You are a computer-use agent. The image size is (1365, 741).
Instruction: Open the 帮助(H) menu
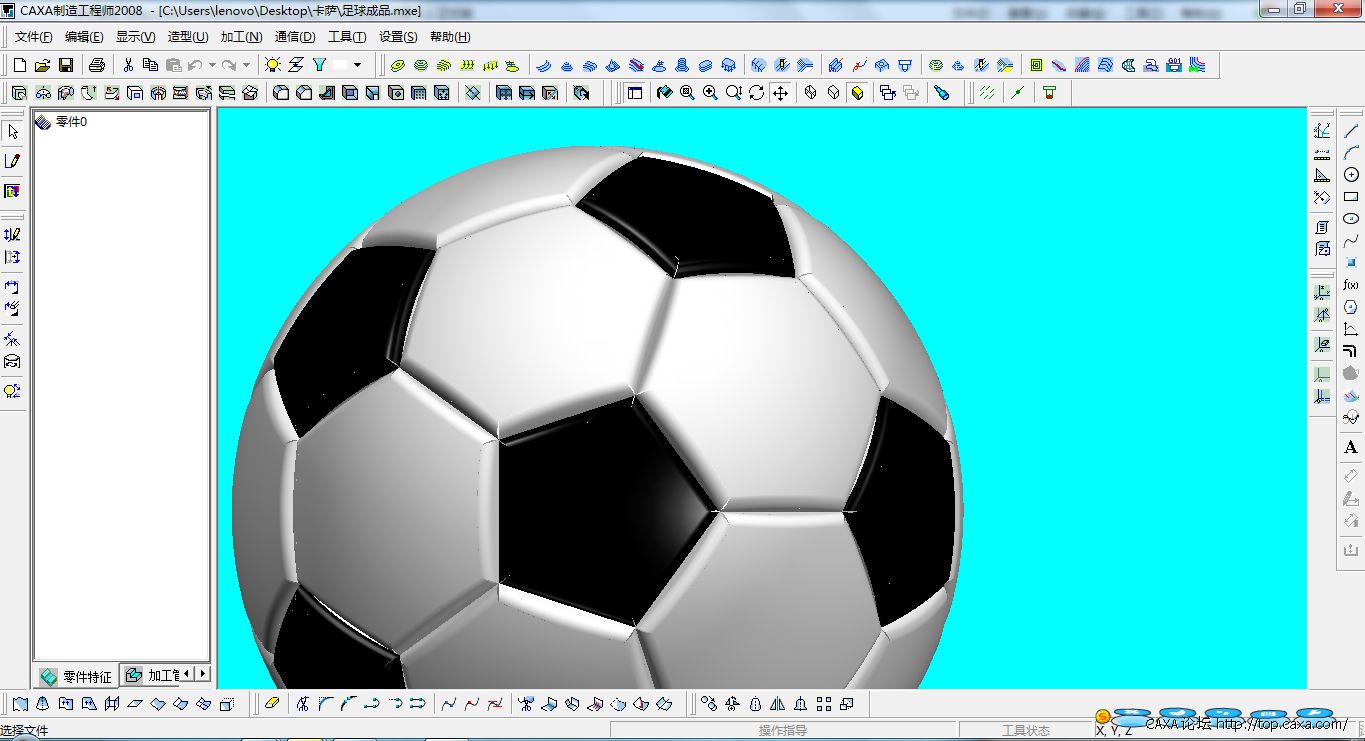coord(450,37)
